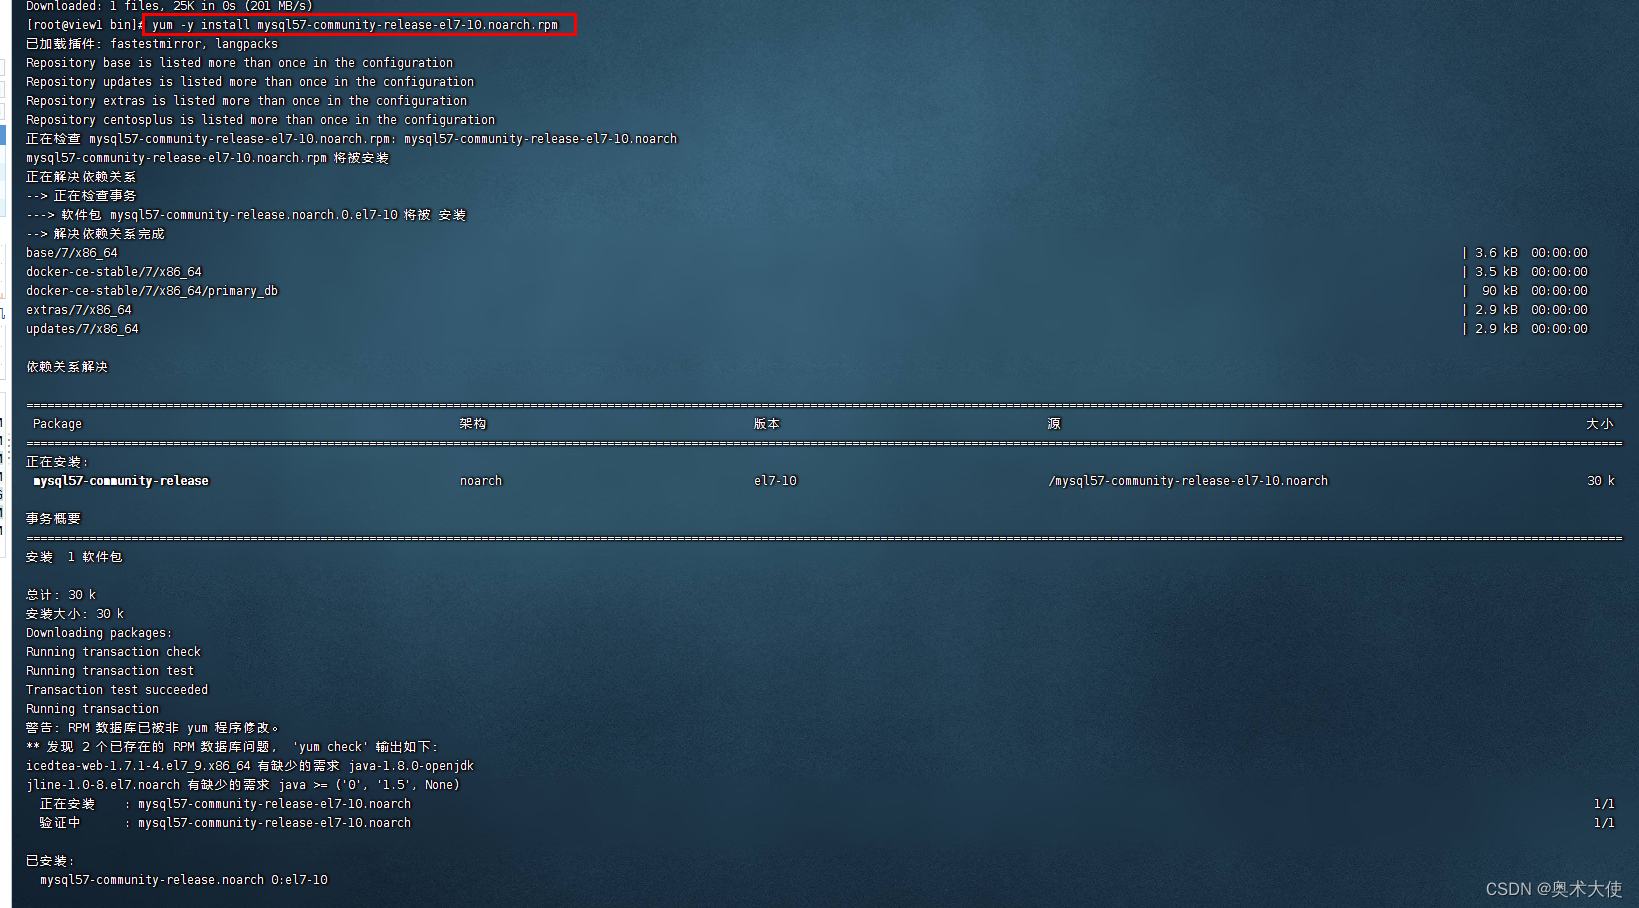Click the '事务概要' heading
This screenshot has height=908, width=1639.
click(53, 519)
